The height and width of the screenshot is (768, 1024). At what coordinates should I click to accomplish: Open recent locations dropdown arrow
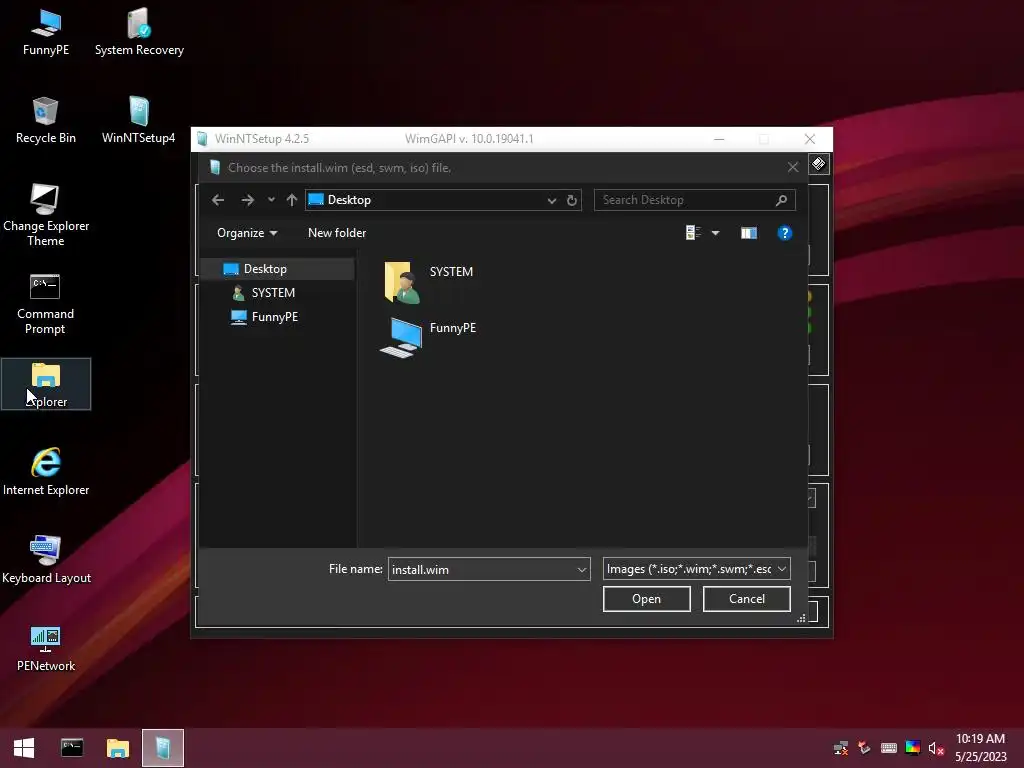point(271,200)
